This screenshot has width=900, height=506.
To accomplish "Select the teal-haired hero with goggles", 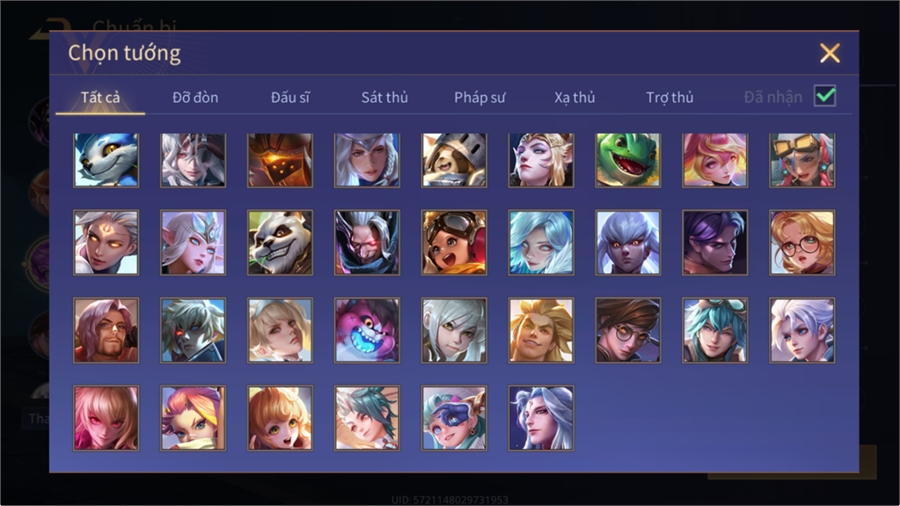I will tap(715, 330).
